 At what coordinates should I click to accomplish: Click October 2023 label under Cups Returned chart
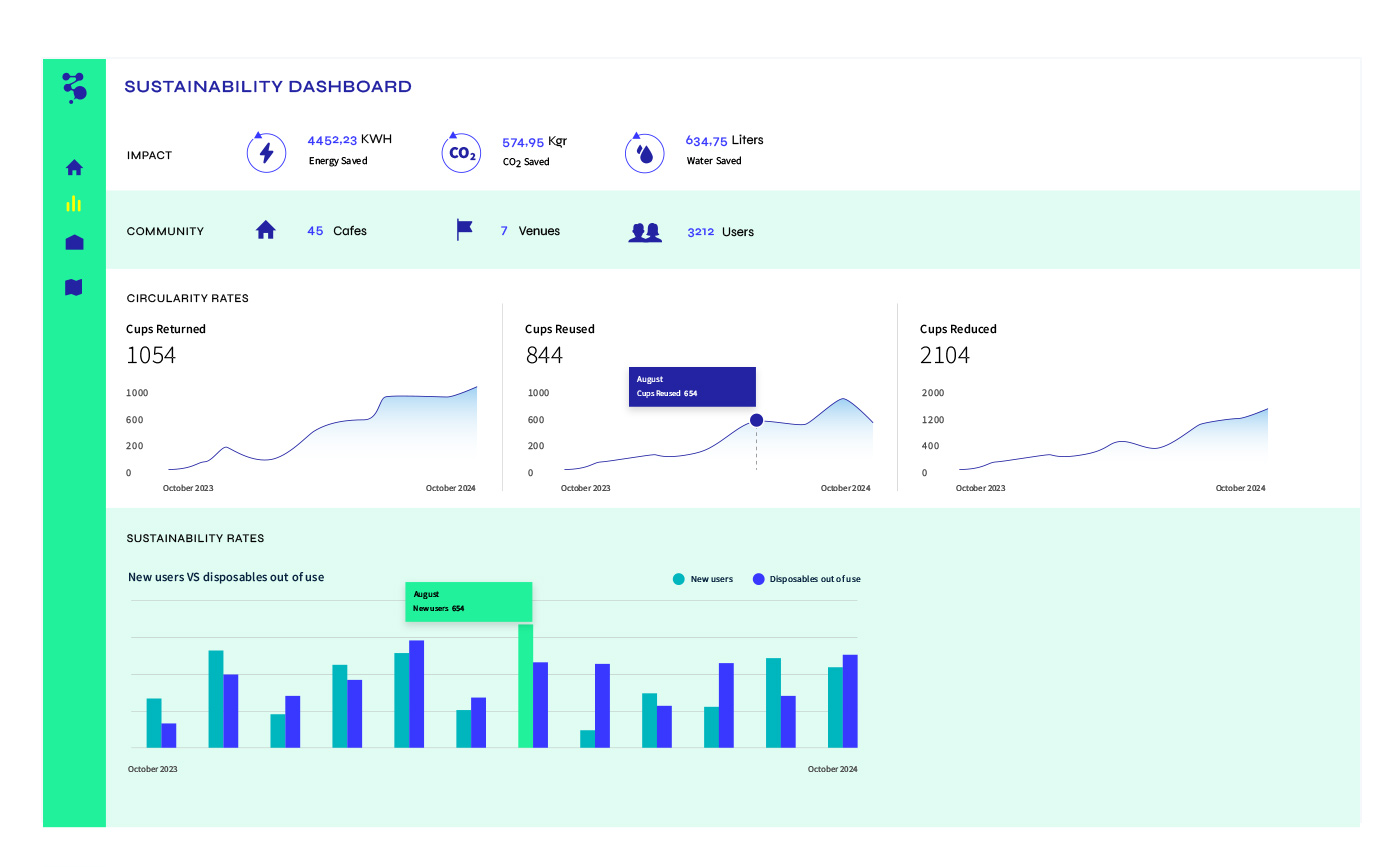pos(188,488)
